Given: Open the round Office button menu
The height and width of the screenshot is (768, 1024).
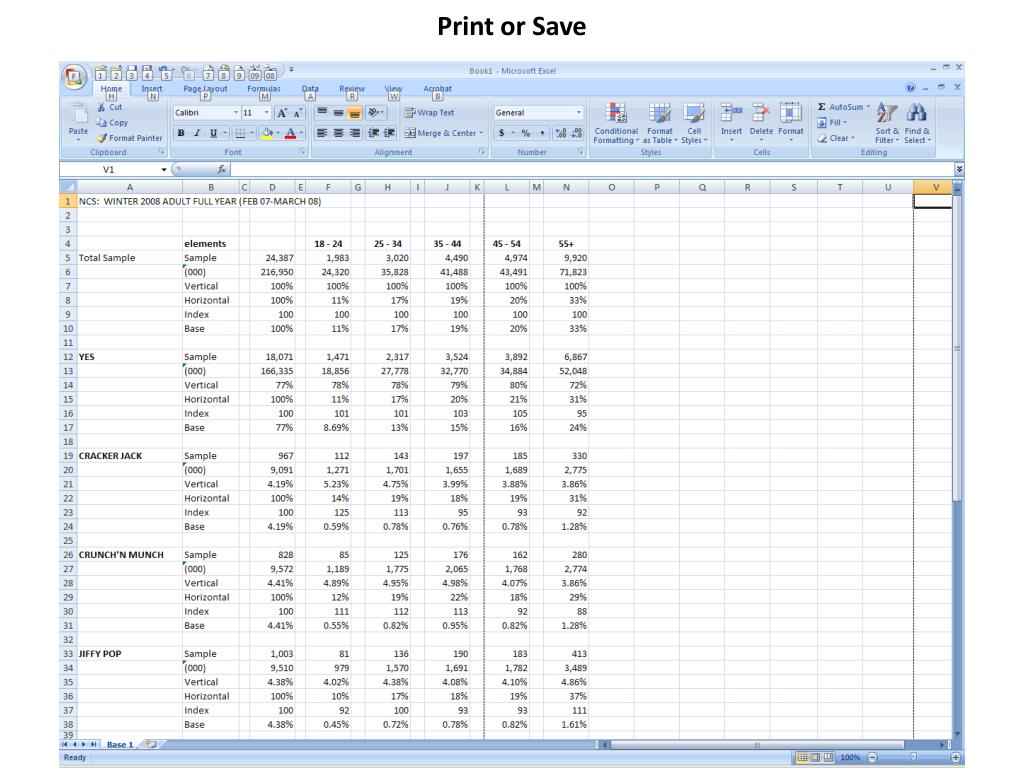Looking at the screenshot, I should [x=74, y=76].
